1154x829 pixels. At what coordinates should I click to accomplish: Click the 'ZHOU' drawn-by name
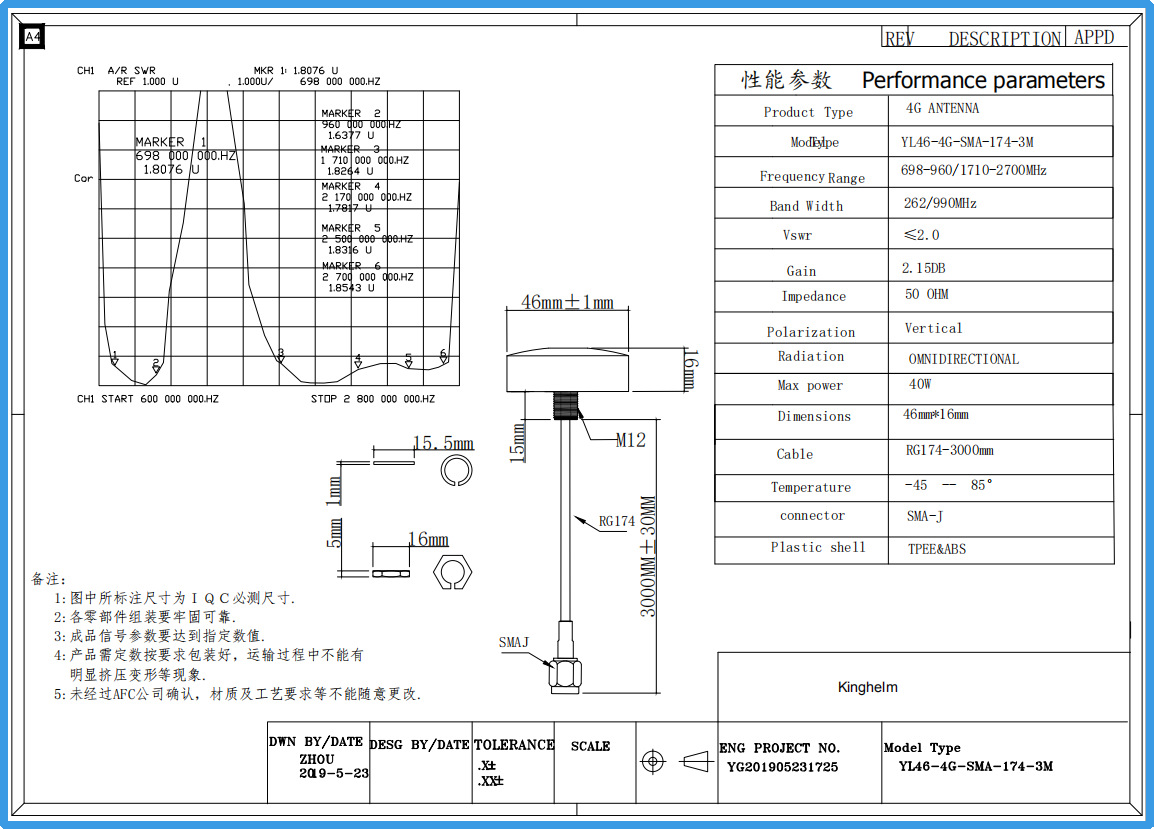tap(316, 759)
